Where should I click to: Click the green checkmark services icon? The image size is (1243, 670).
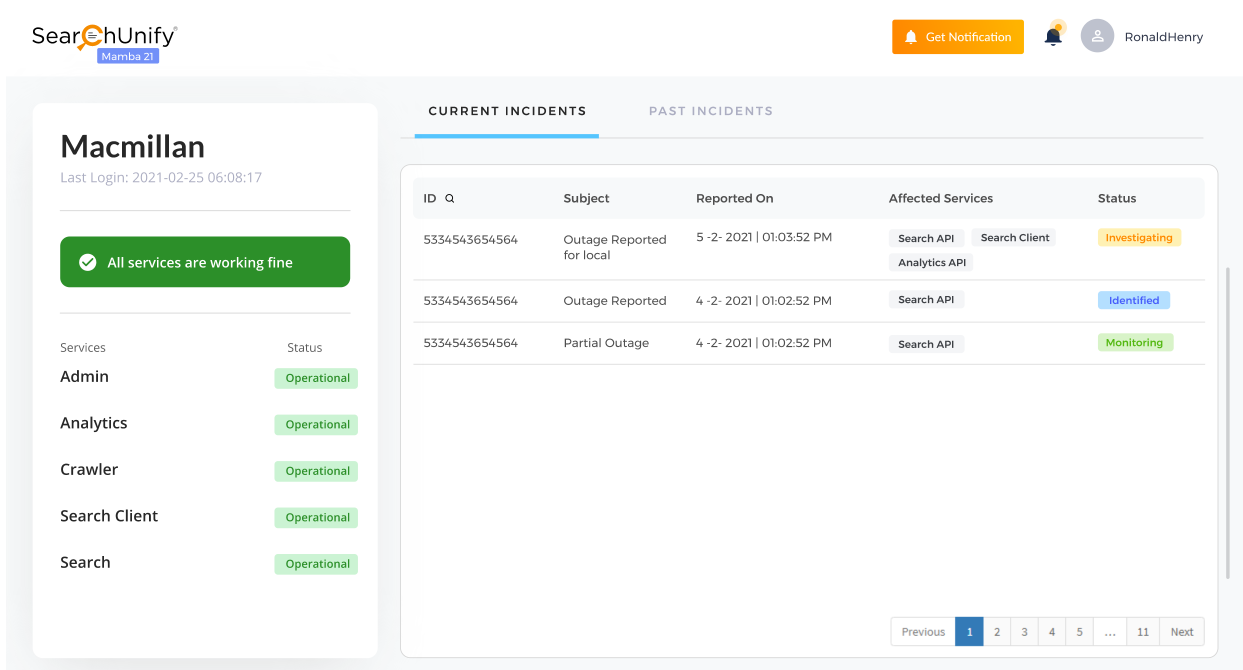[x=87, y=263]
